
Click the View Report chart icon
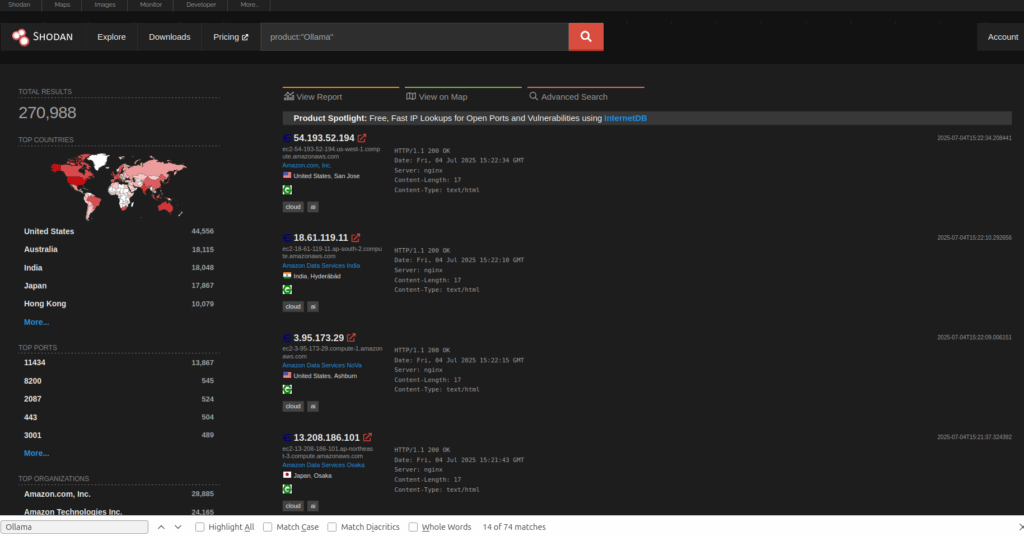[x=289, y=96]
